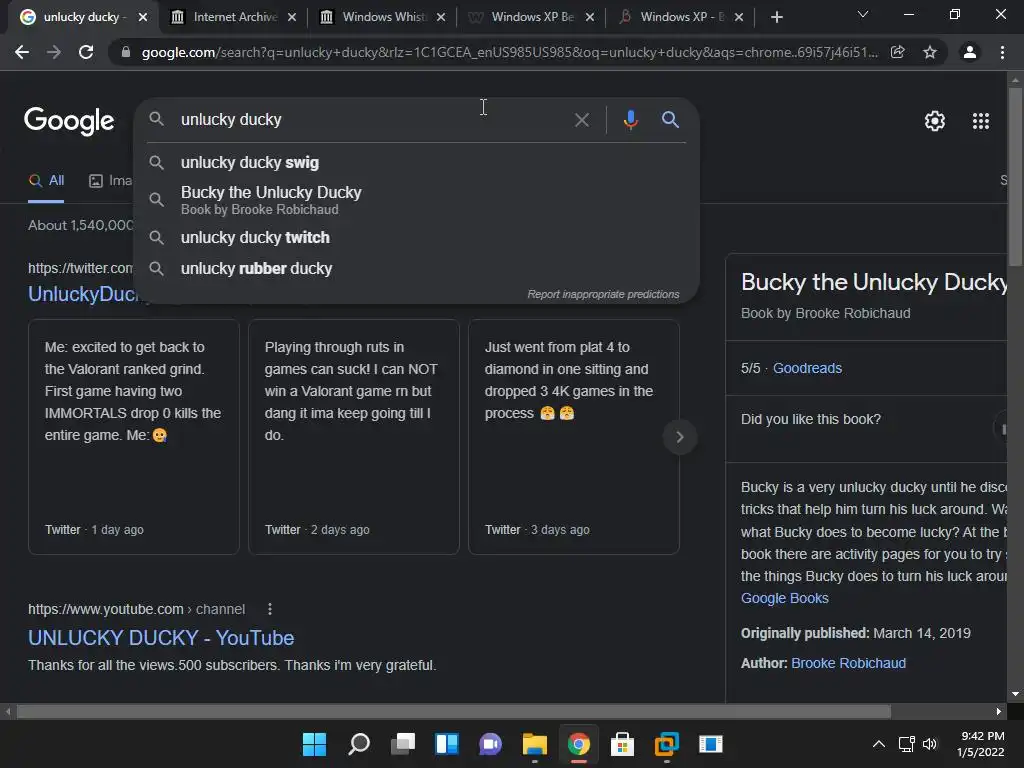Open Google quick settings gear
This screenshot has height=768, width=1024.
[x=935, y=121]
